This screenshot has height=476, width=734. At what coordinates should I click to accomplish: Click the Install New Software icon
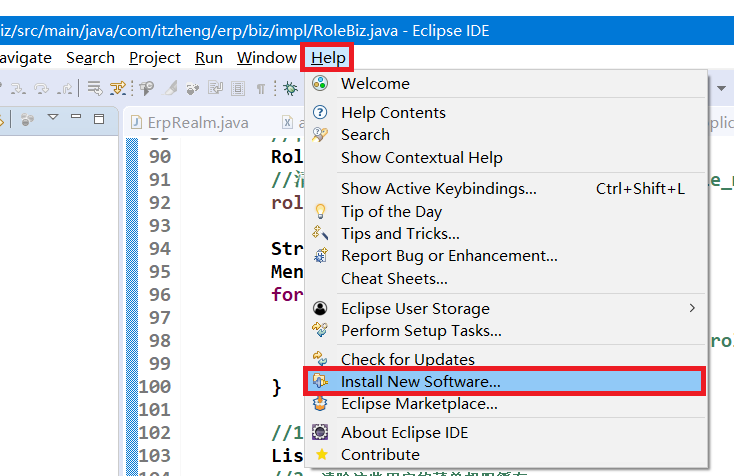(320, 381)
